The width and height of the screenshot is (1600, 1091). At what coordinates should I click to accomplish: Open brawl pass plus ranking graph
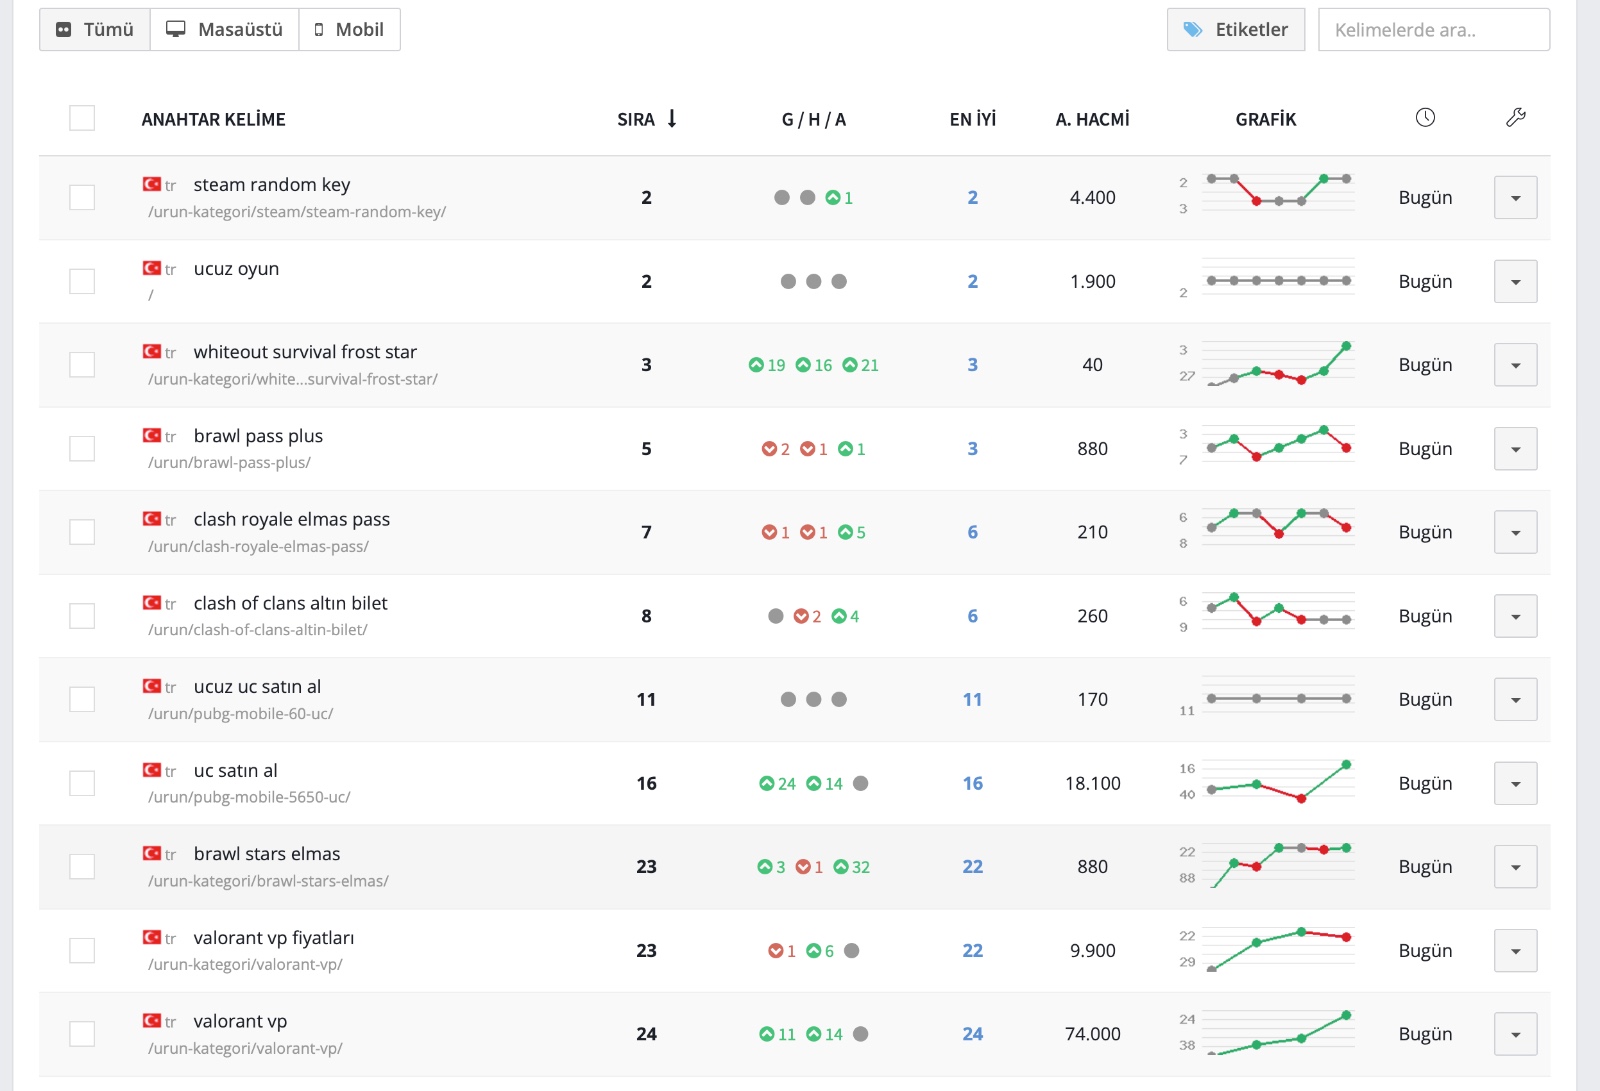(x=1267, y=445)
